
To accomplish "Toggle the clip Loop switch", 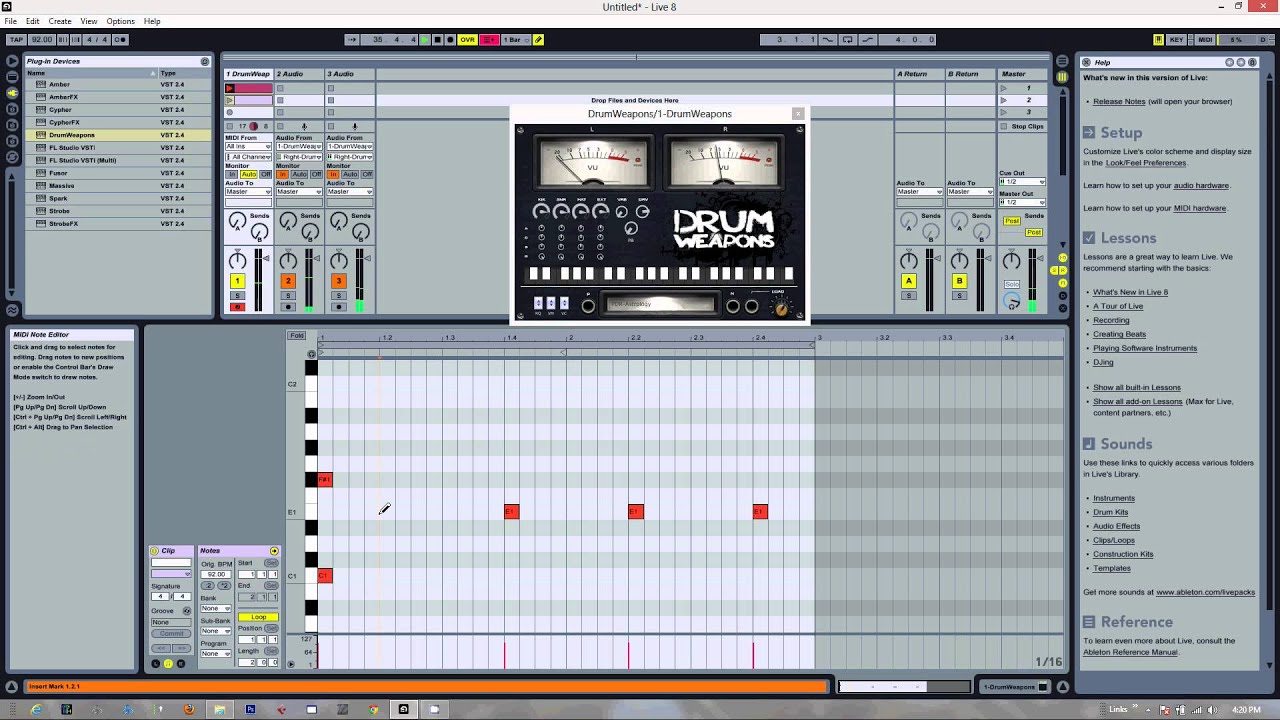I will pos(258,617).
